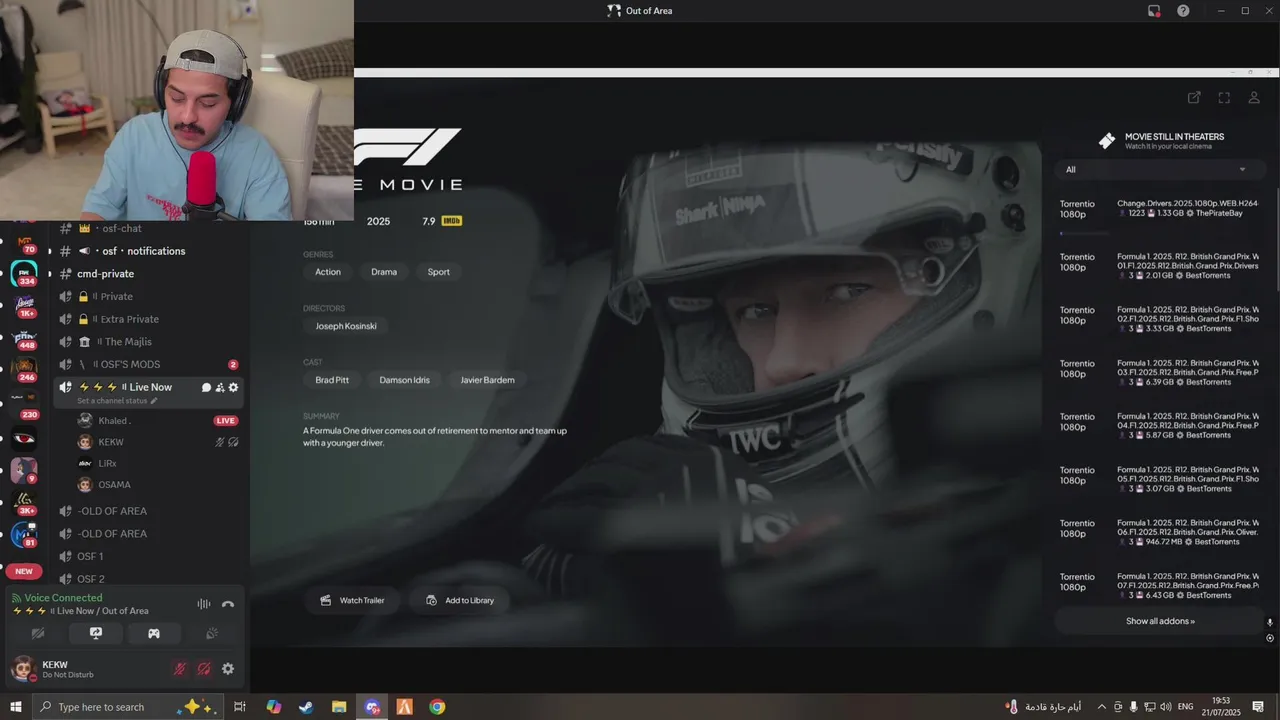Viewport: 1280px width, 720px height.
Task: Click pencil icon next to Set a channel status
Action: tap(154, 401)
